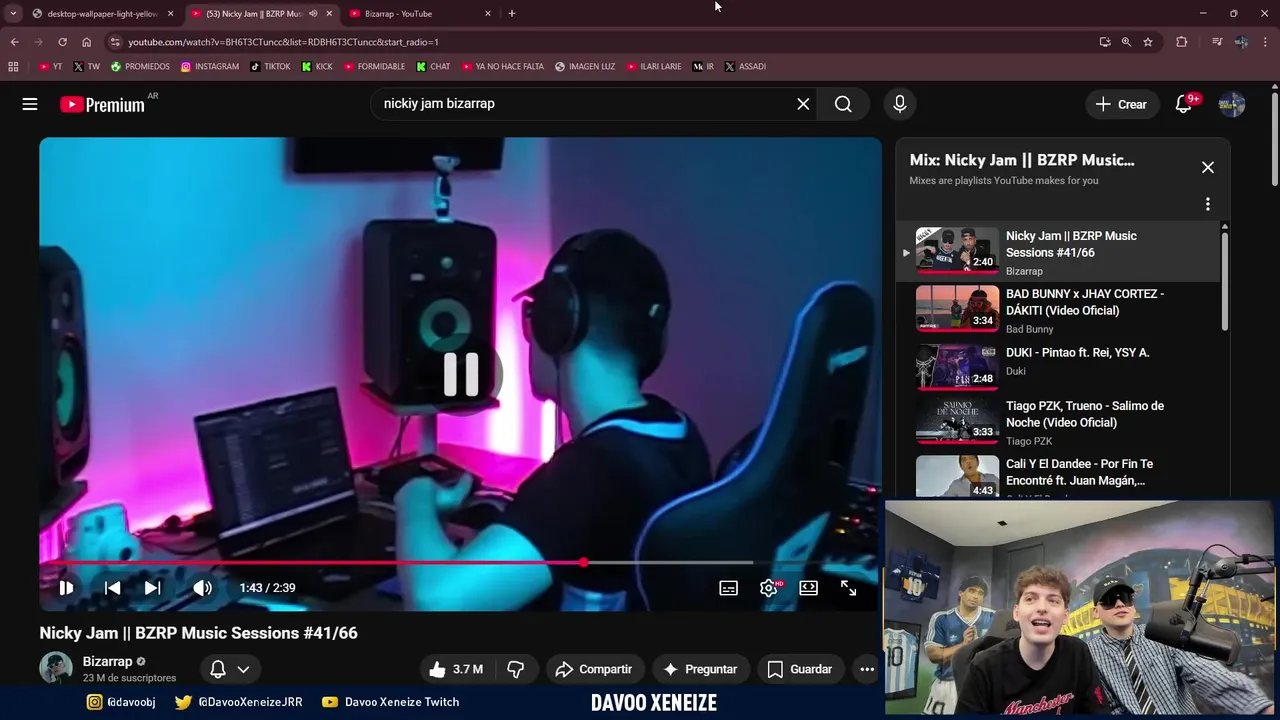Open the CHAT bookmark
1280x720 pixels.
pyautogui.click(x=434, y=67)
